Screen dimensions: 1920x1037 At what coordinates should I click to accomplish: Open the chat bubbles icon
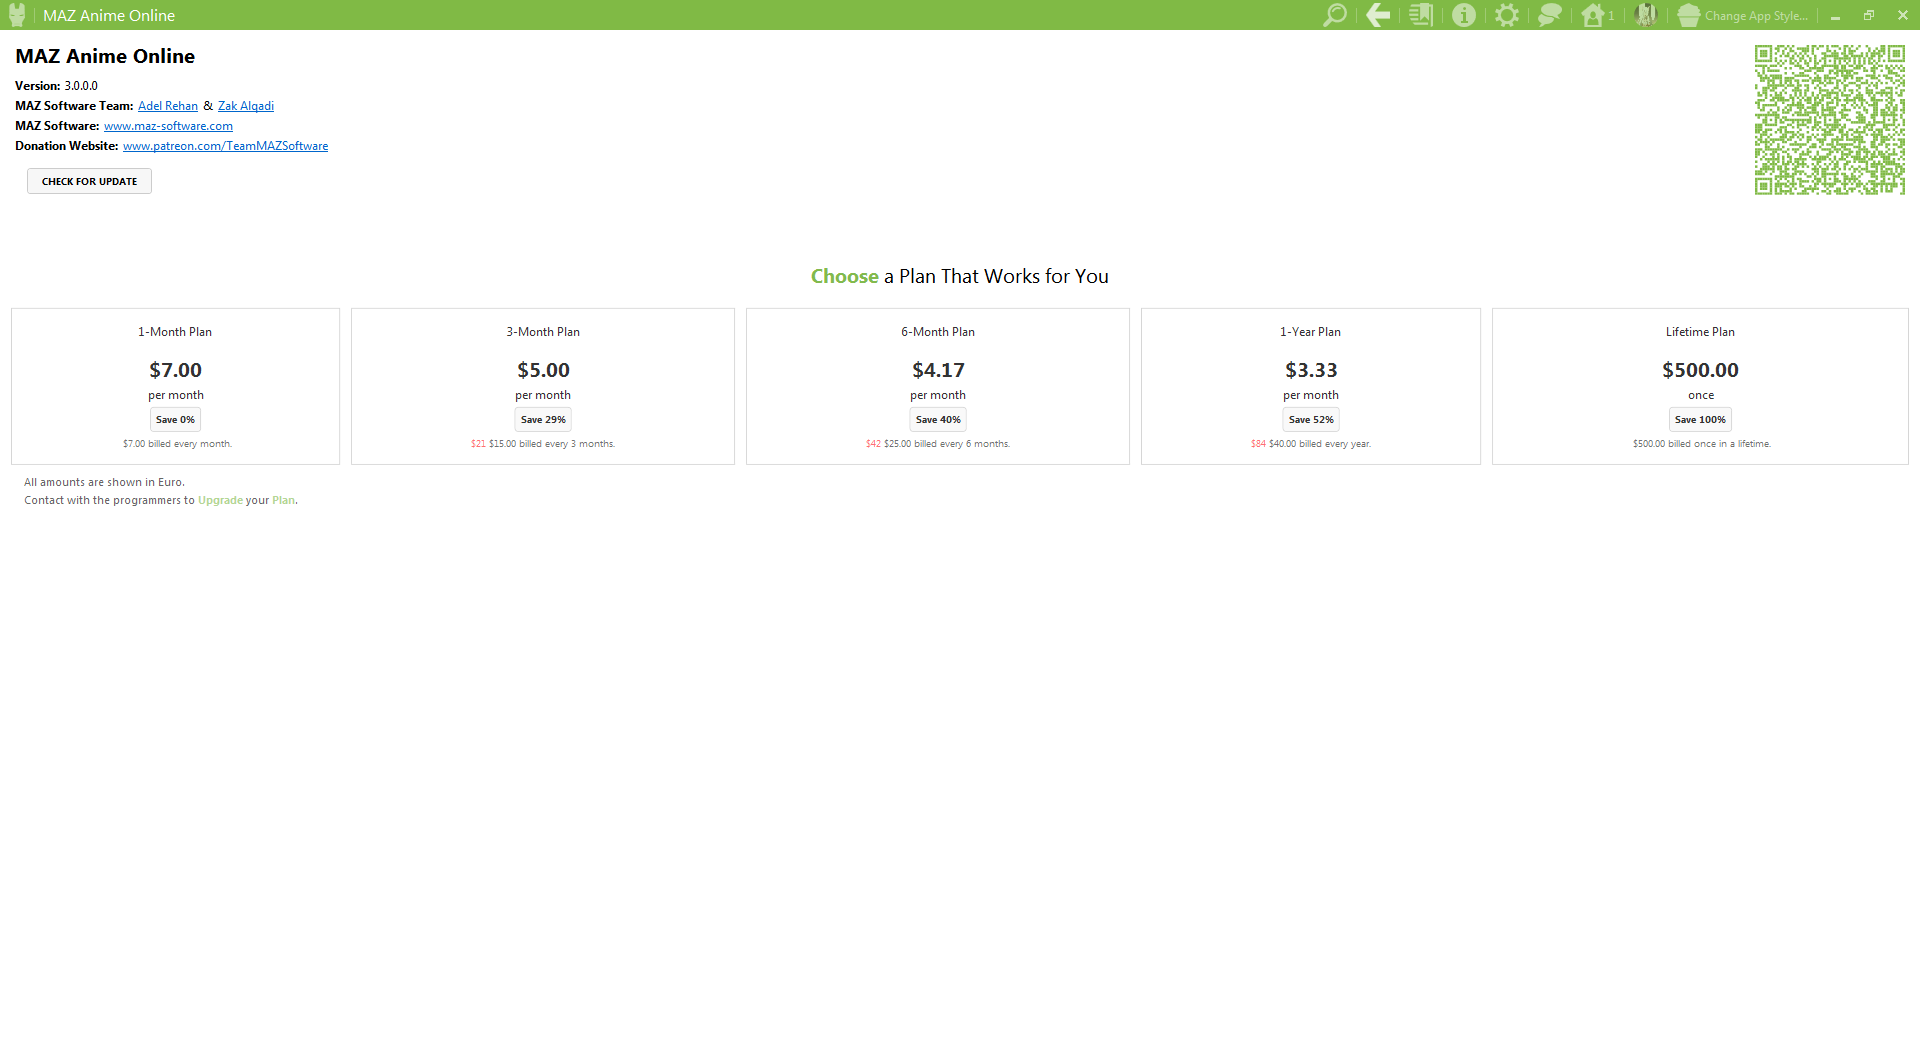tap(1549, 15)
